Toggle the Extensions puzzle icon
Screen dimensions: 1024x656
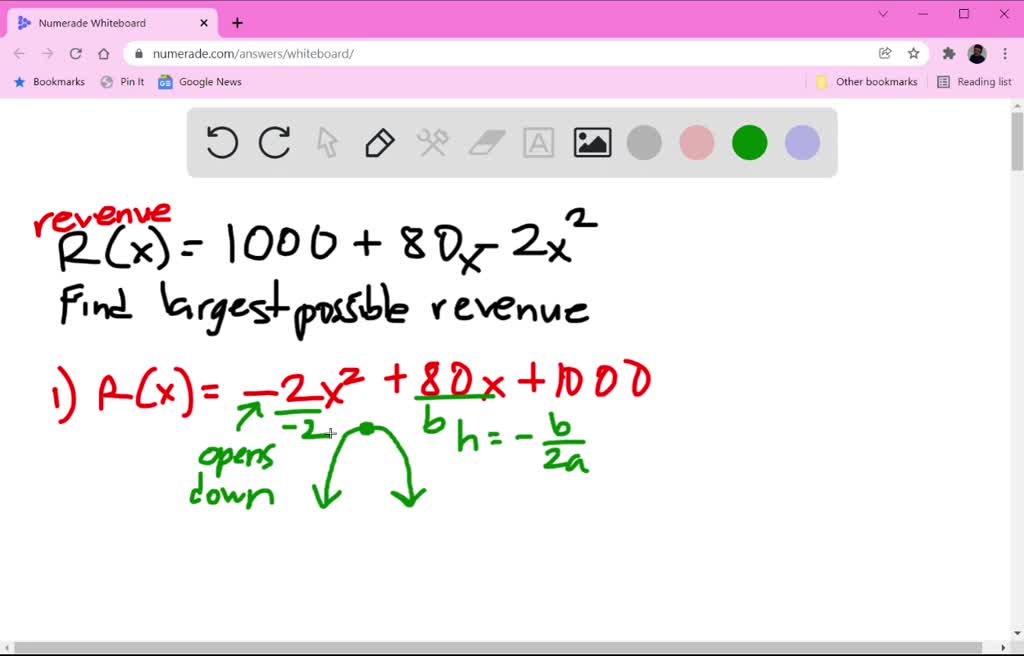[x=947, y=53]
